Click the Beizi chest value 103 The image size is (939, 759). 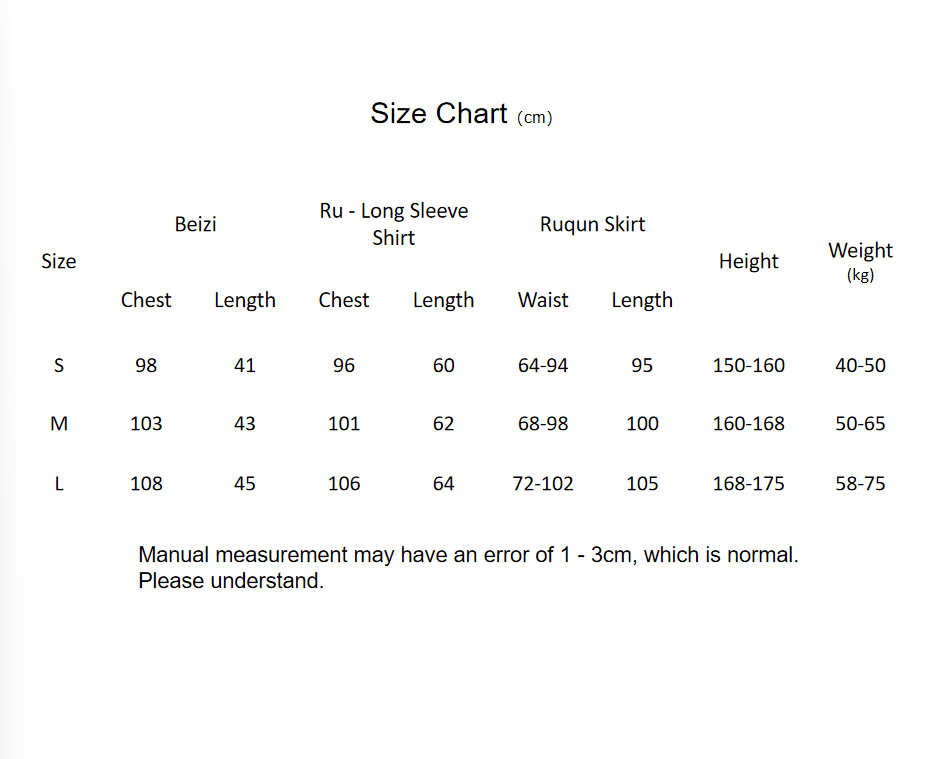click(146, 424)
